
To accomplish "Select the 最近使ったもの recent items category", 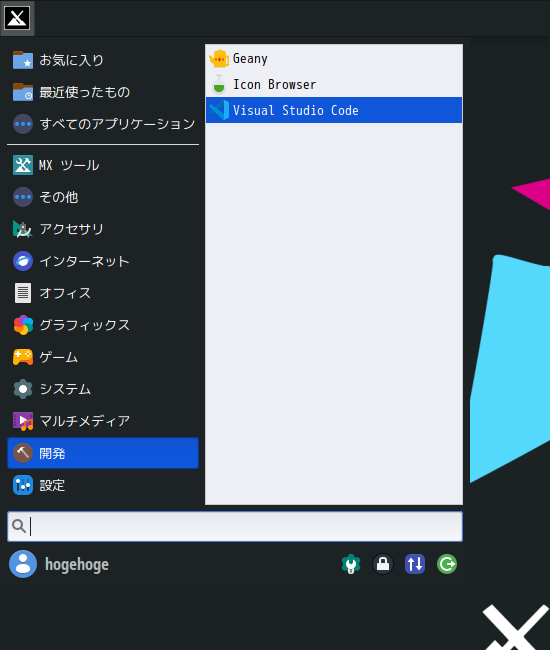I will click(x=103, y=92).
